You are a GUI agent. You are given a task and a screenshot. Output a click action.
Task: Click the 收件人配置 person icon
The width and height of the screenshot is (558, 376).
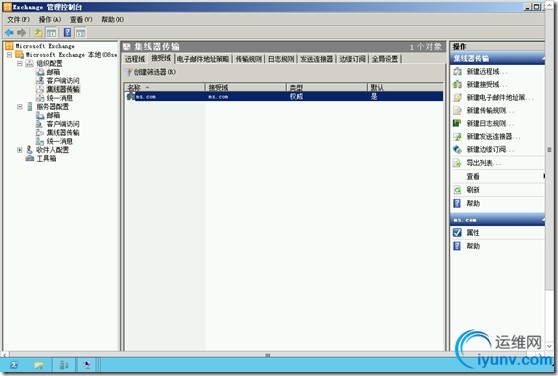pos(30,150)
